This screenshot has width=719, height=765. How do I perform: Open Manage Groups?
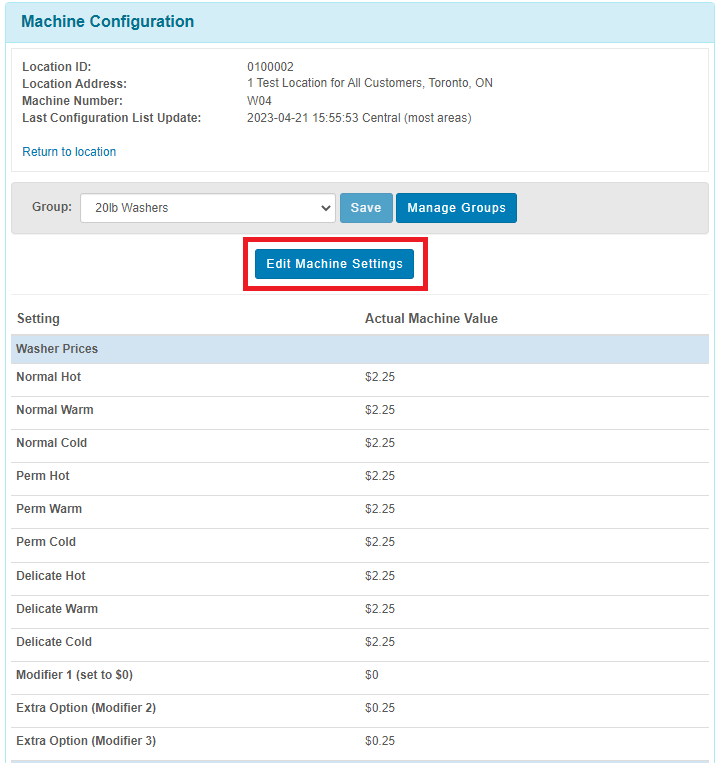456,208
